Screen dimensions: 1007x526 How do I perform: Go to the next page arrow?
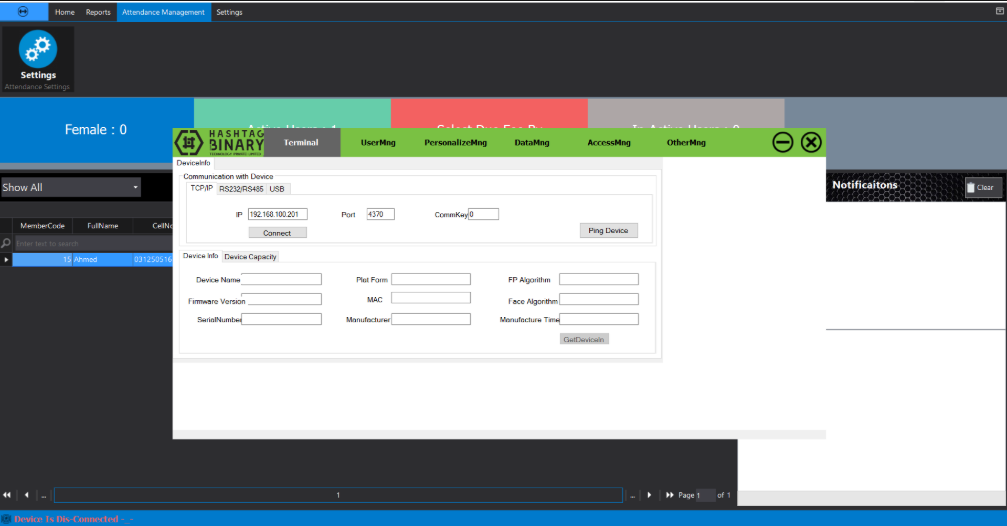tap(649, 495)
